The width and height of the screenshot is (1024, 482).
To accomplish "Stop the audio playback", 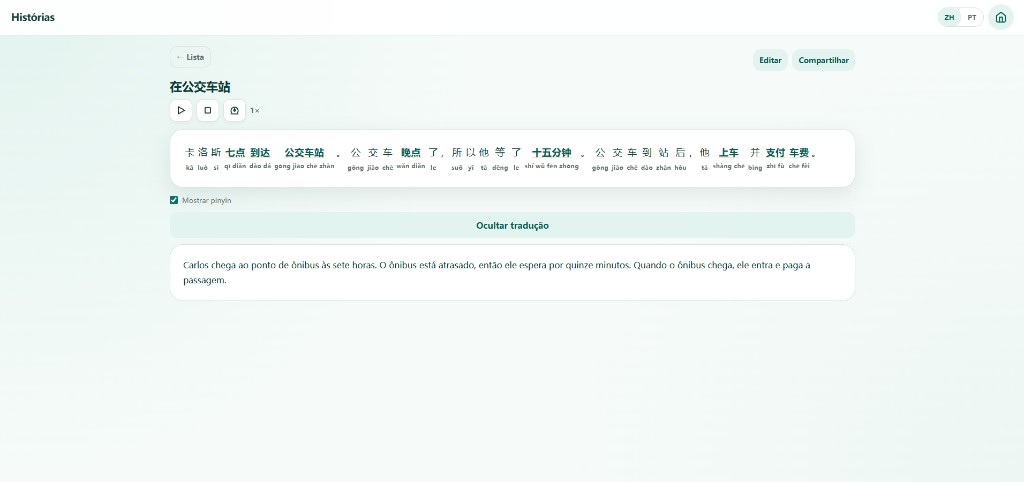I will tap(208, 110).
